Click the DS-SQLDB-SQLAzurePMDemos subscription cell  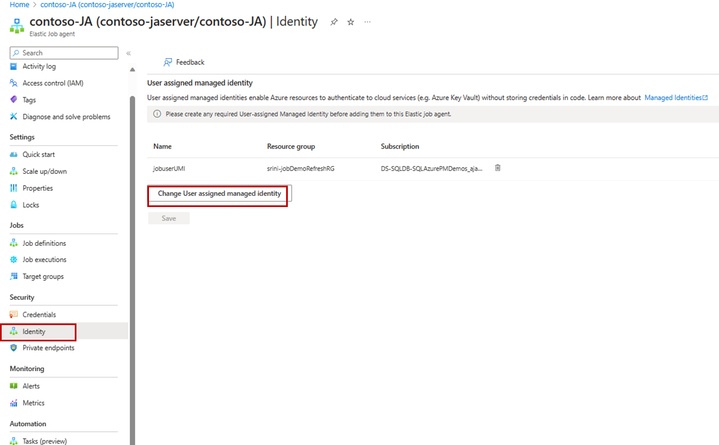coord(431,168)
